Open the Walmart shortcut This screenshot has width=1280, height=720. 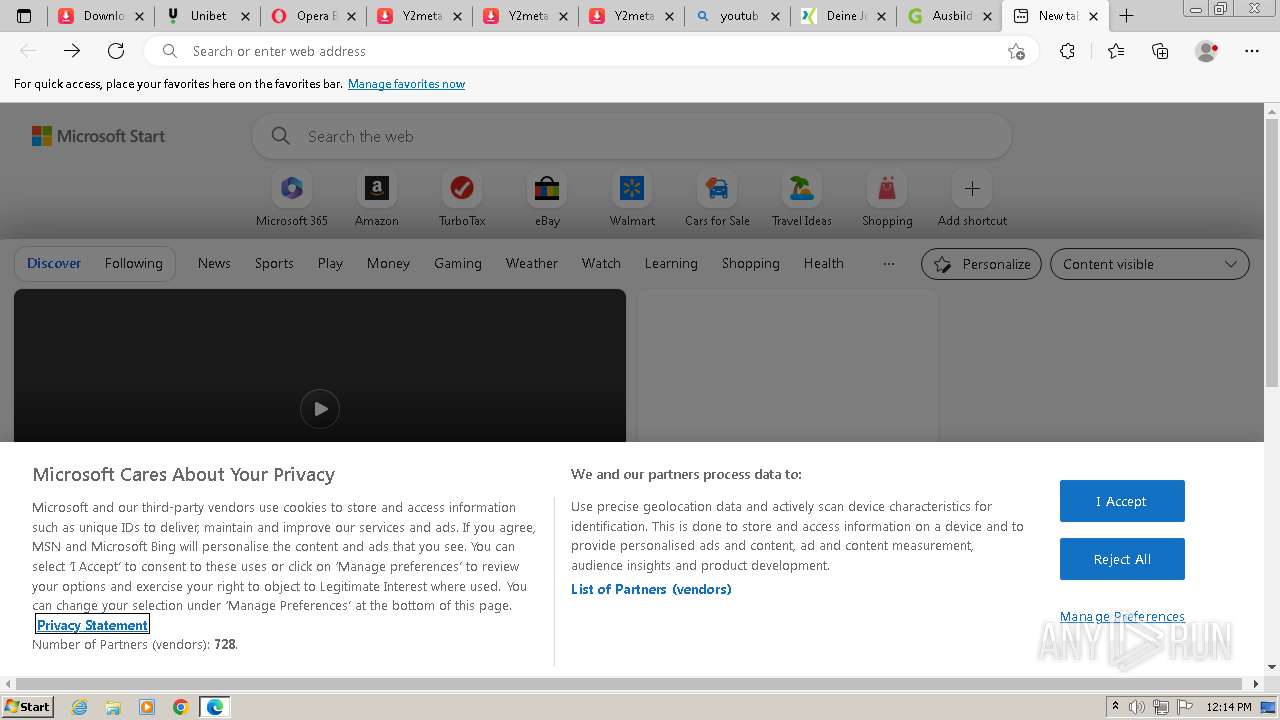point(632,199)
